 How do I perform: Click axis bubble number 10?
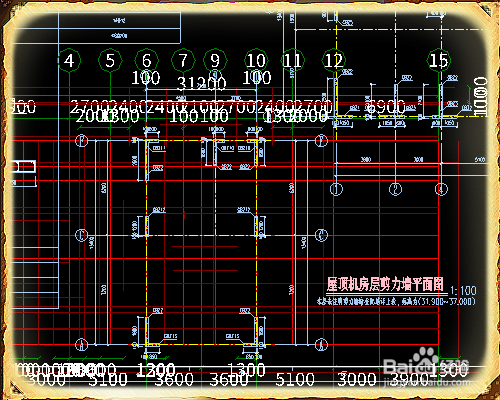(x=256, y=60)
